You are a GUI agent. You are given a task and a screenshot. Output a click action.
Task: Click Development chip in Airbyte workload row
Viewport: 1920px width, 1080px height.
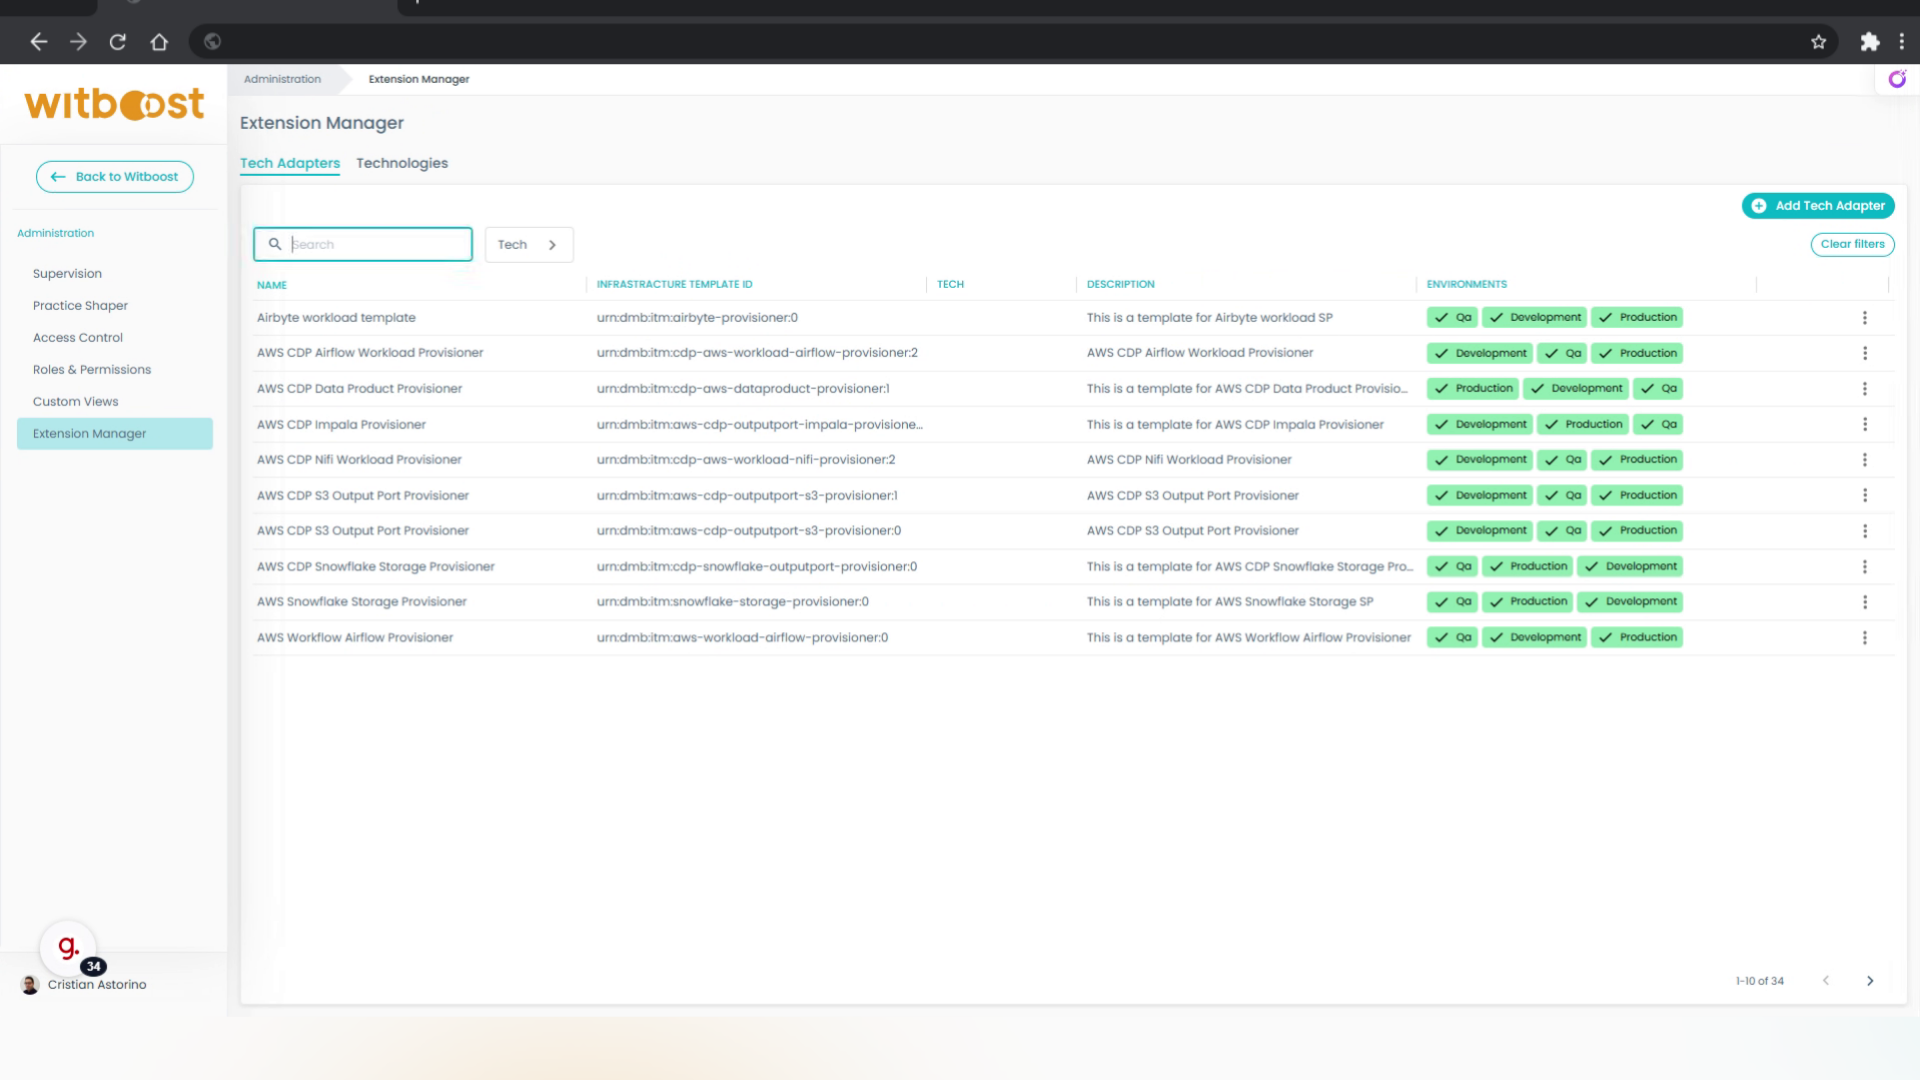[1534, 318]
